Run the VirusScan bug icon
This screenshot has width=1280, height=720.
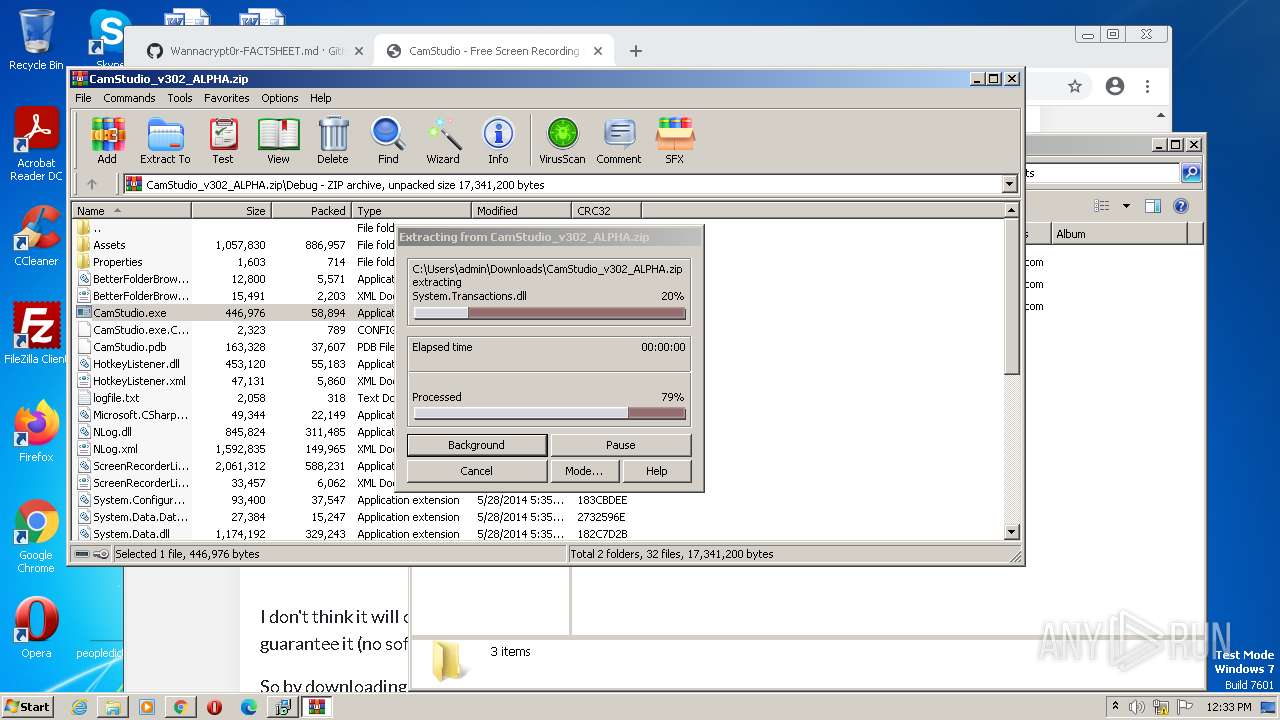click(x=562, y=140)
